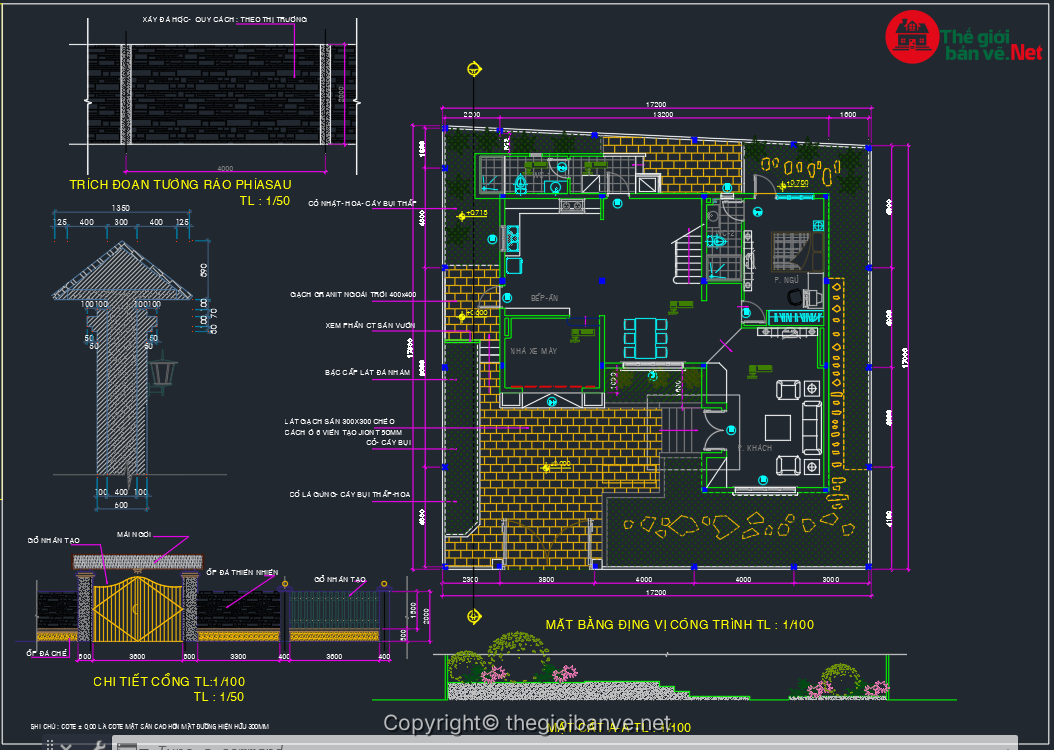The height and width of the screenshot is (750, 1054).
Task: Click the 'MÁI NGÓI' annotation label
Action: (x=133, y=535)
